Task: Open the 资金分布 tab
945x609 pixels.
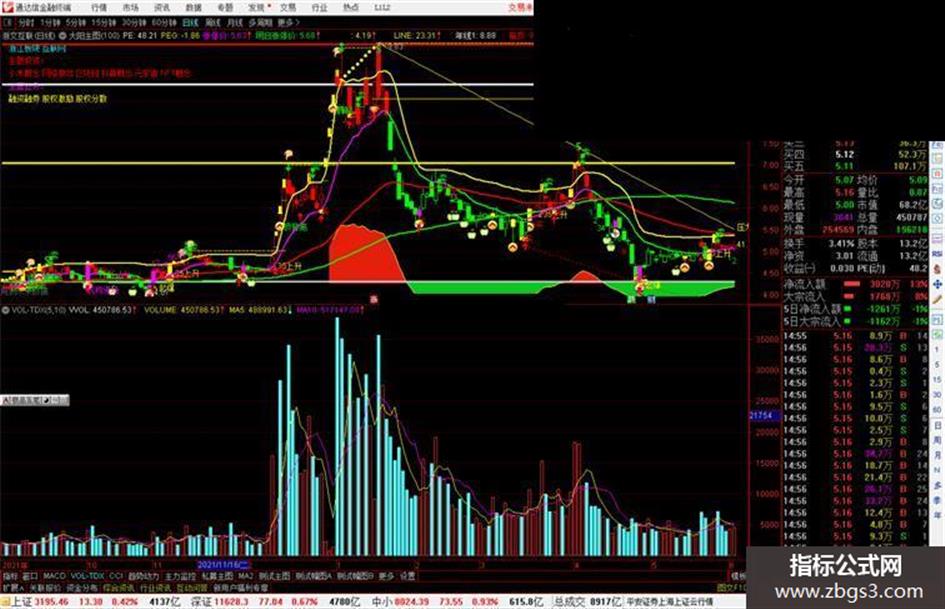Action: point(82,587)
